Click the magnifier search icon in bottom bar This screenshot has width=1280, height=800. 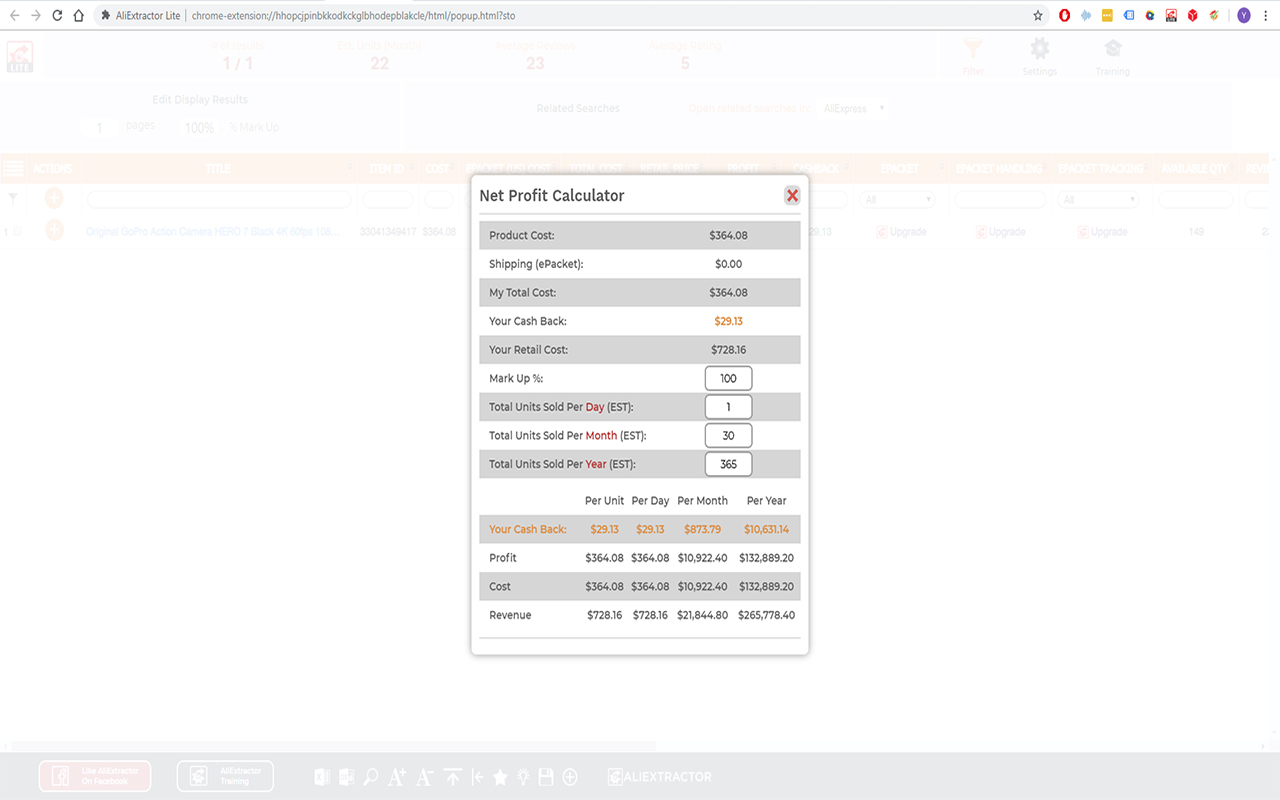(371, 777)
